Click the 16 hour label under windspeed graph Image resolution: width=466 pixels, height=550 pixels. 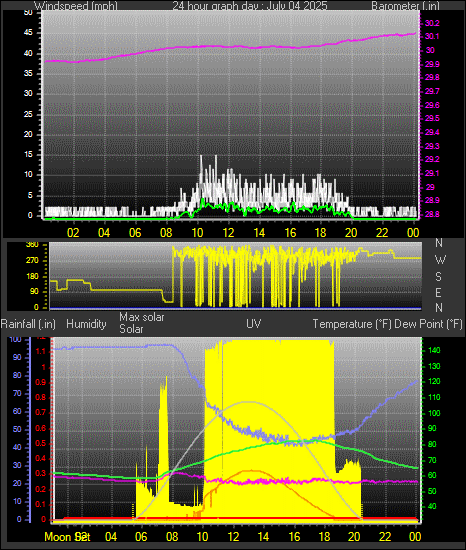290,233
